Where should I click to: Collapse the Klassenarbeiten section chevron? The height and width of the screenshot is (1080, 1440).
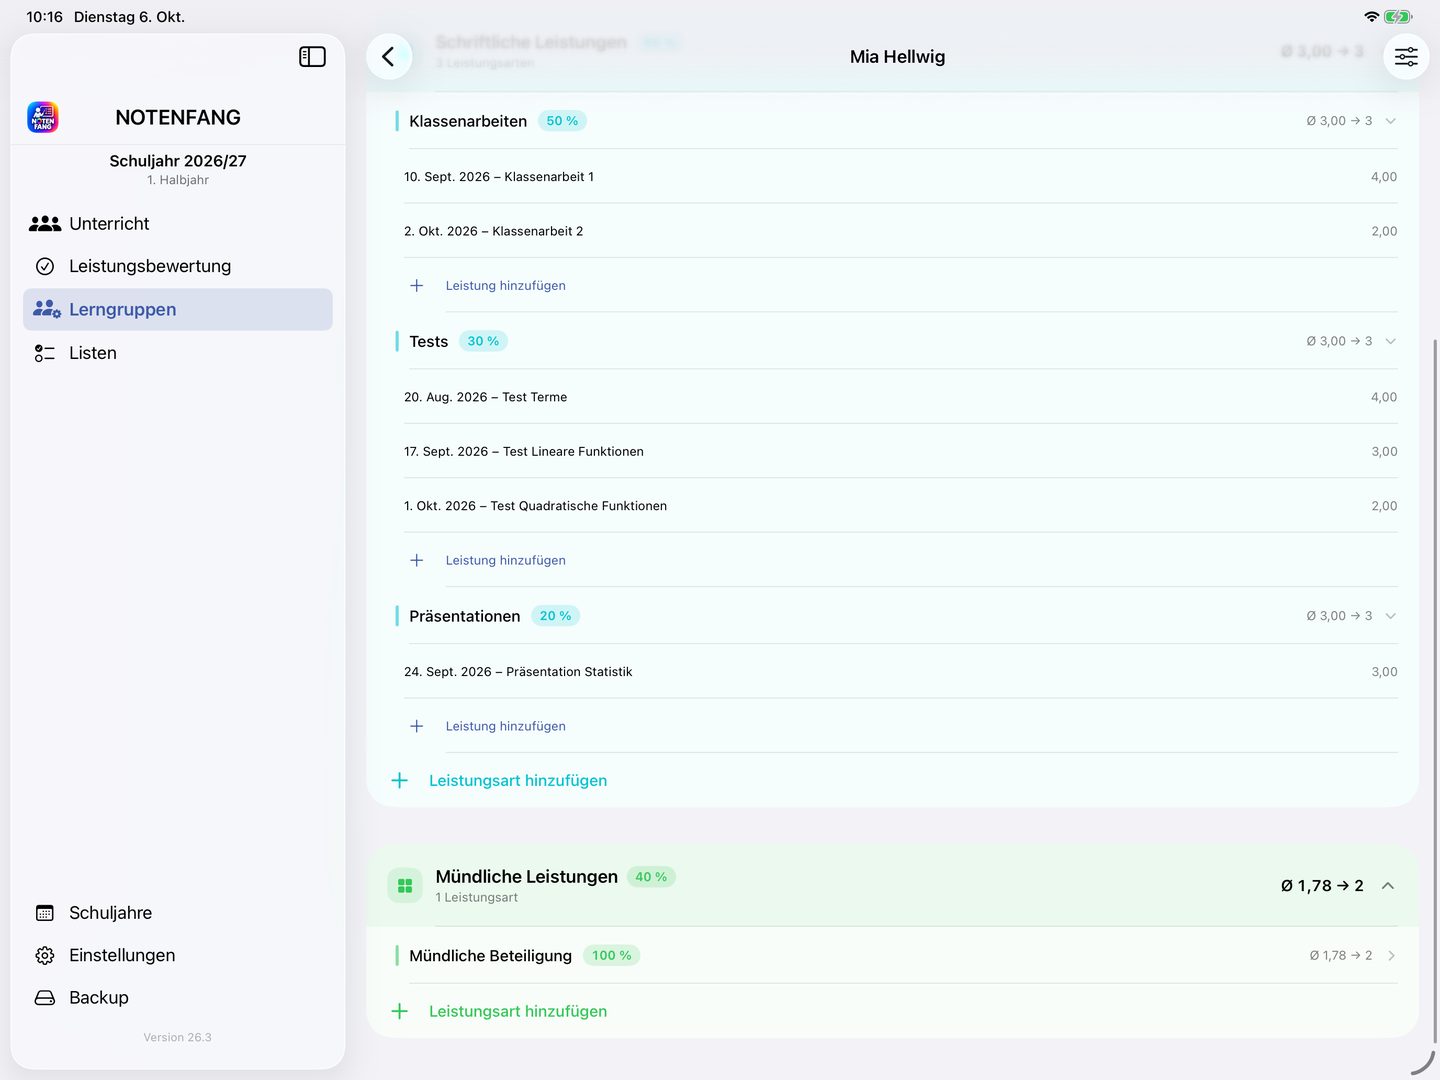click(x=1390, y=121)
